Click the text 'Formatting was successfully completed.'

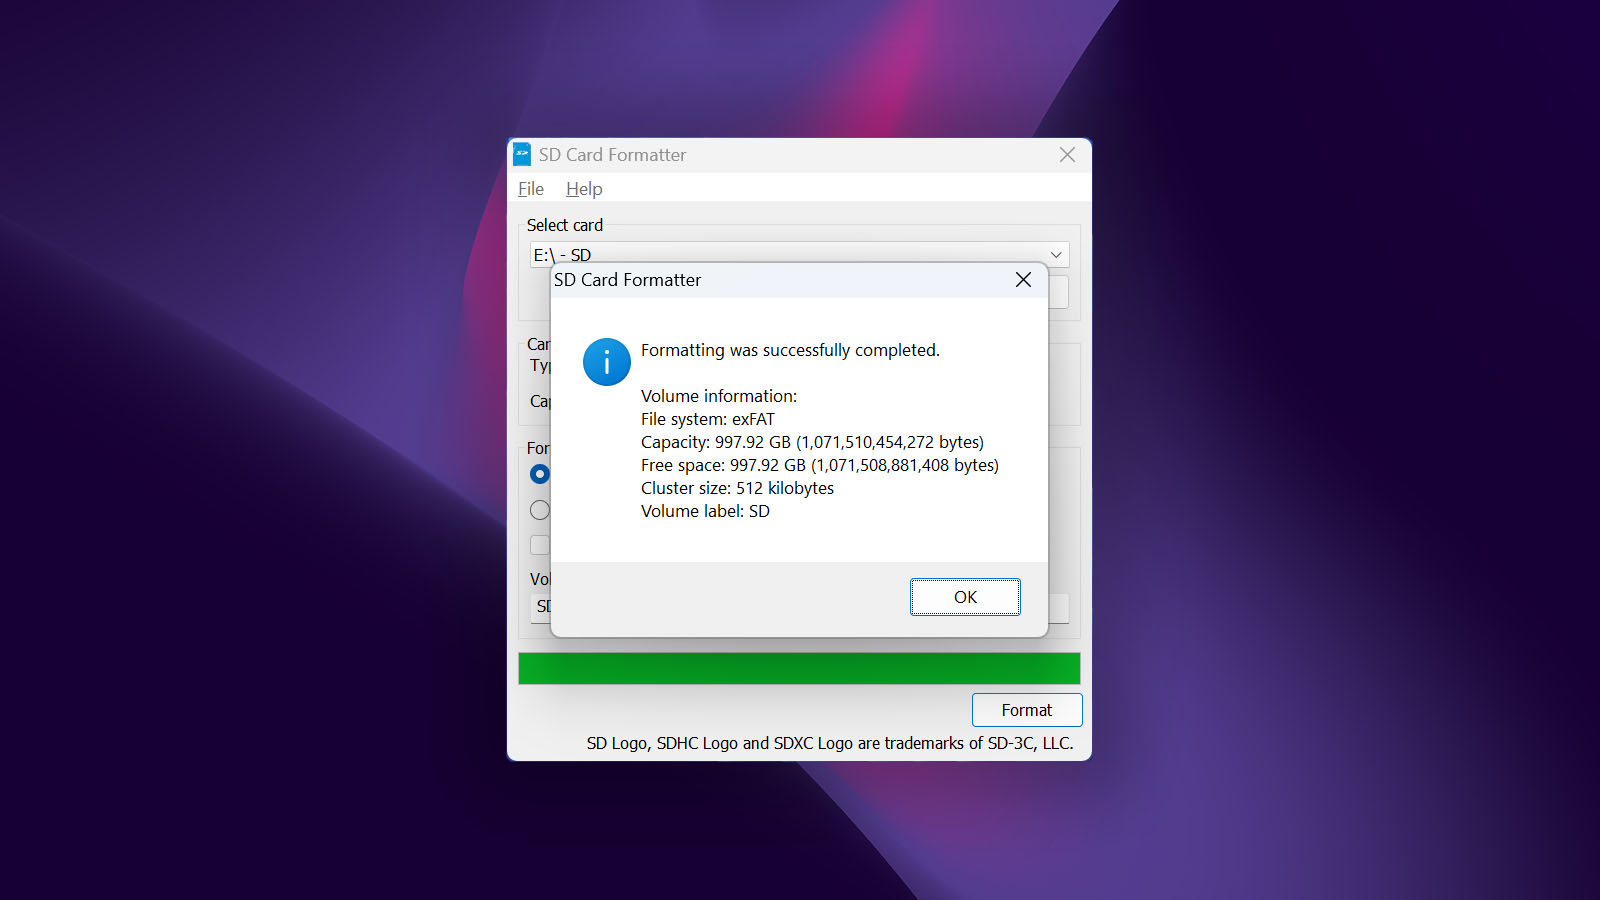coord(790,350)
